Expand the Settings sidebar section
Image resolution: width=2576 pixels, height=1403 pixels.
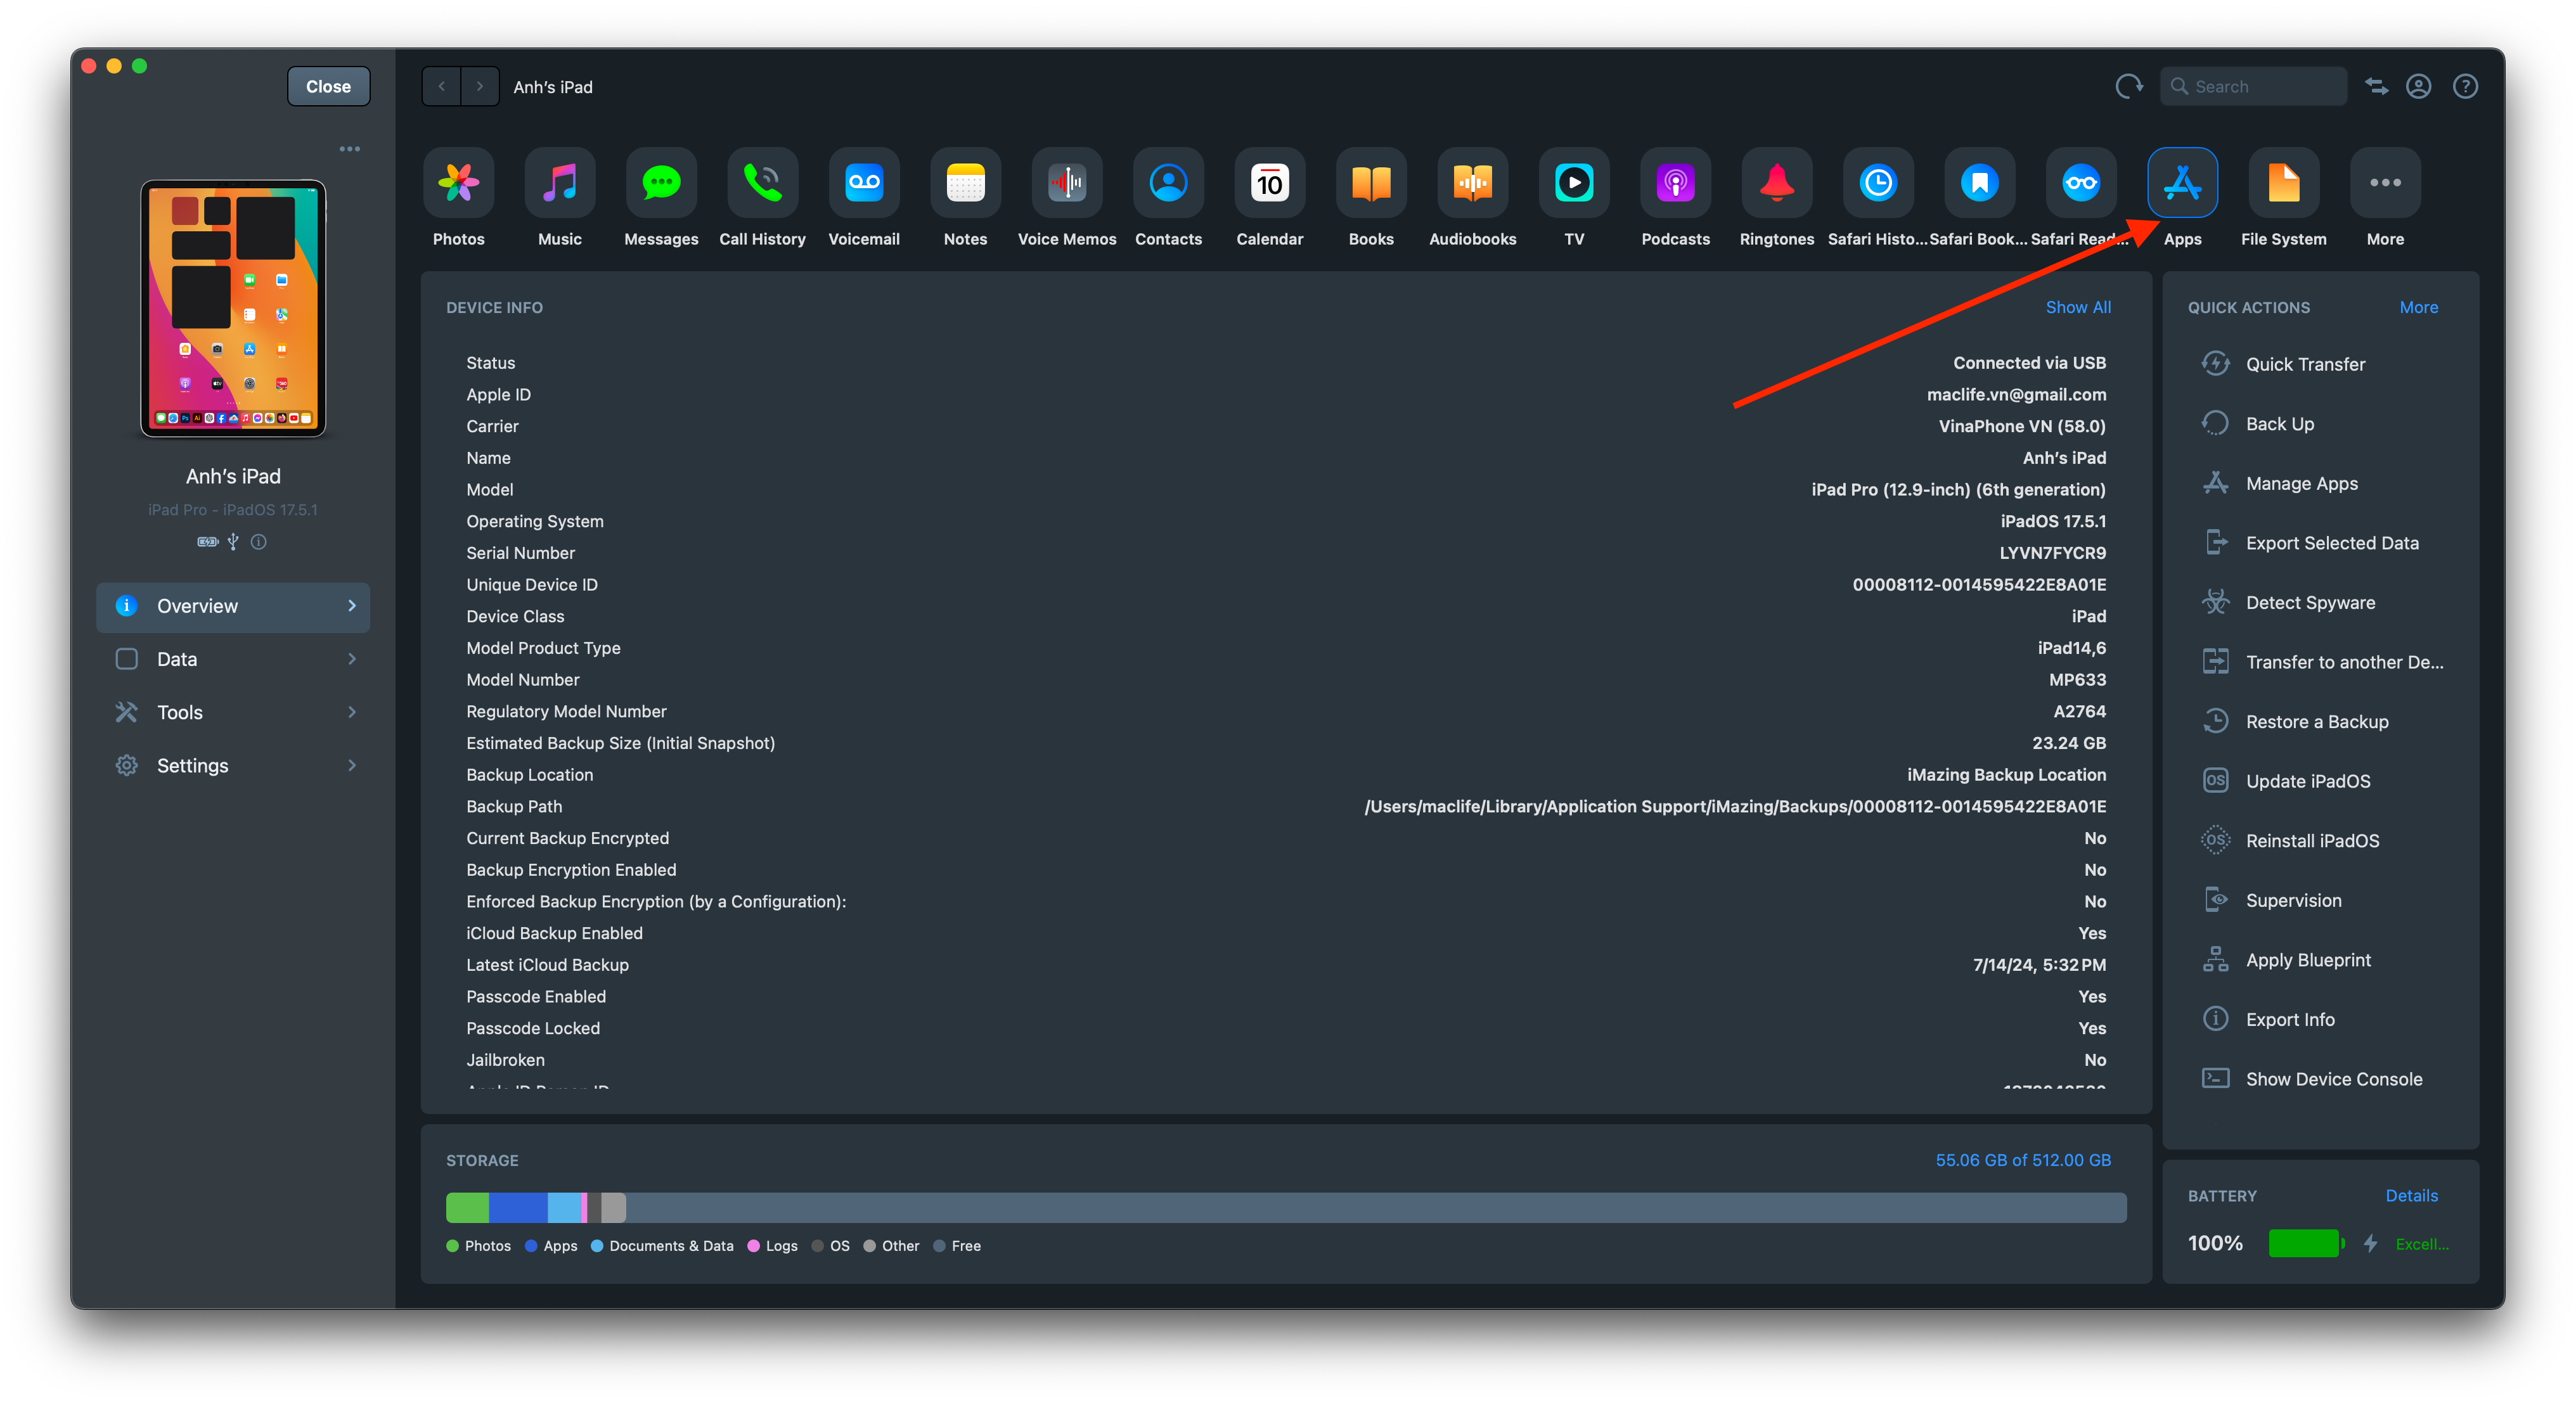tap(233, 765)
